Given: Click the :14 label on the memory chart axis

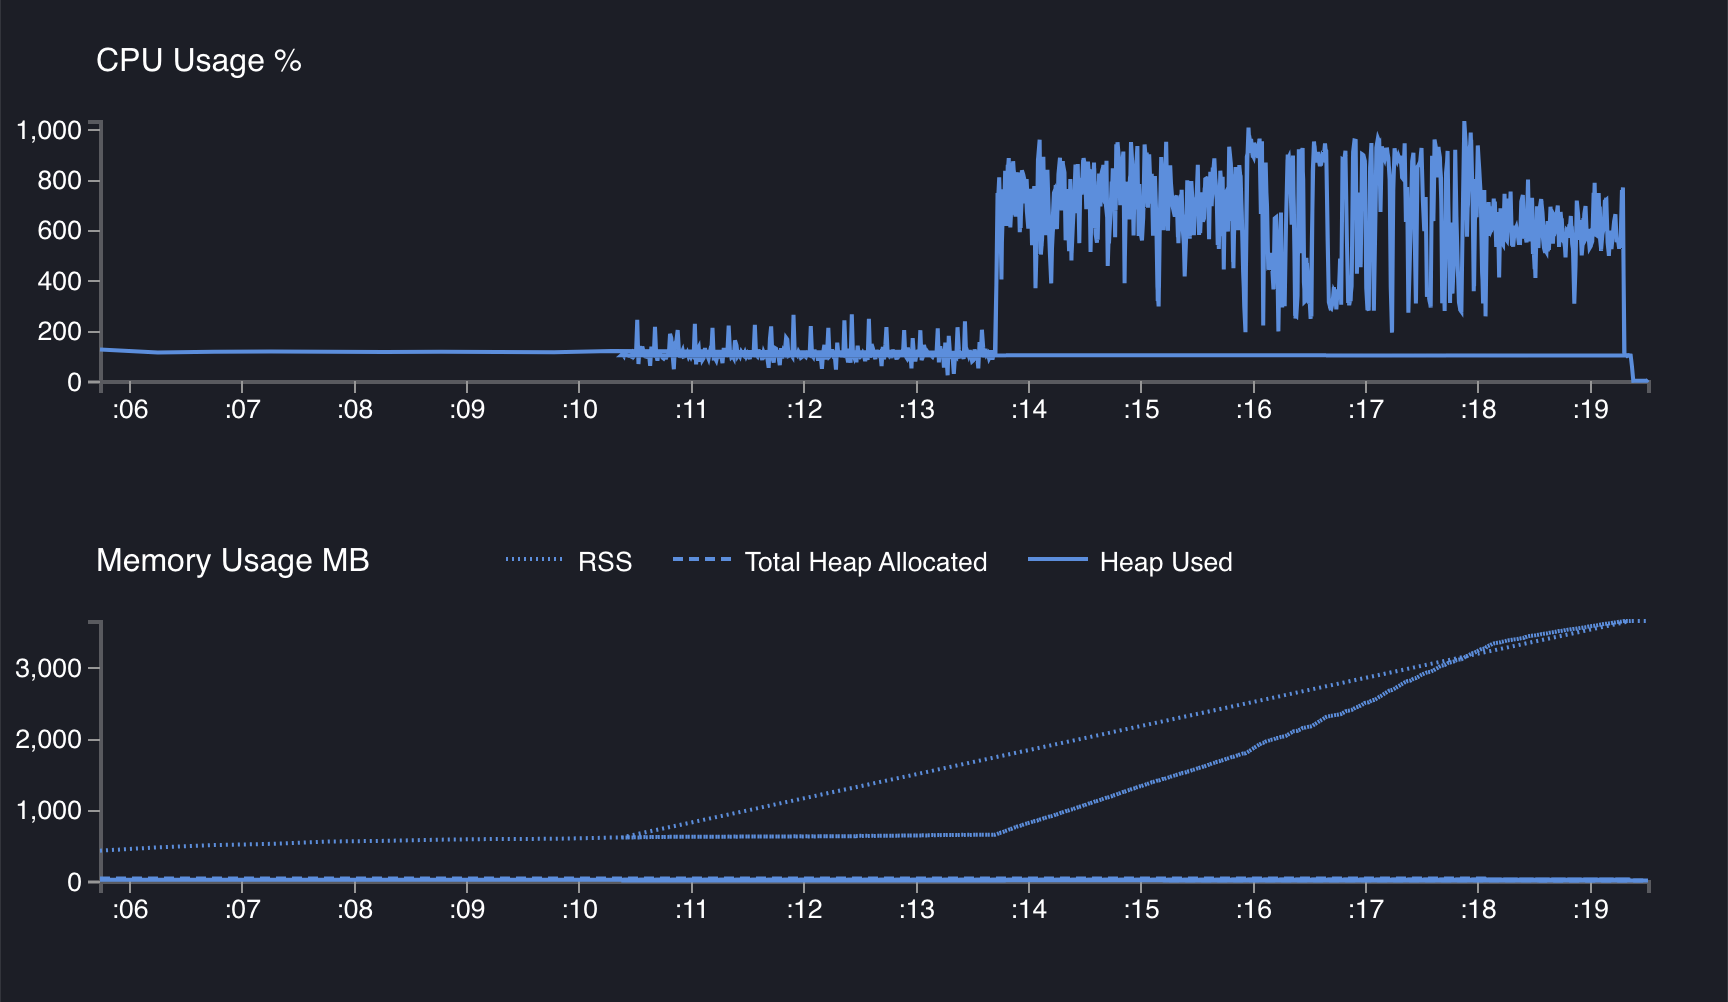Looking at the screenshot, I should point(1030,911).
